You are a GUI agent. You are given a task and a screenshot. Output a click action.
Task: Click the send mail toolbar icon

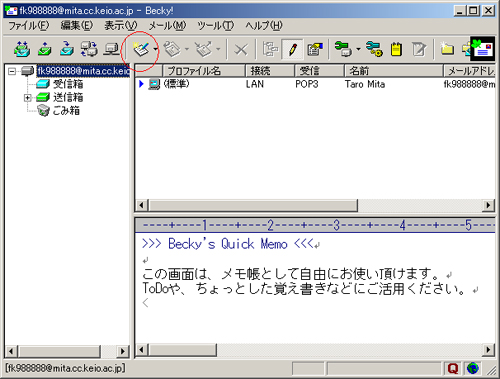(44, 50)
